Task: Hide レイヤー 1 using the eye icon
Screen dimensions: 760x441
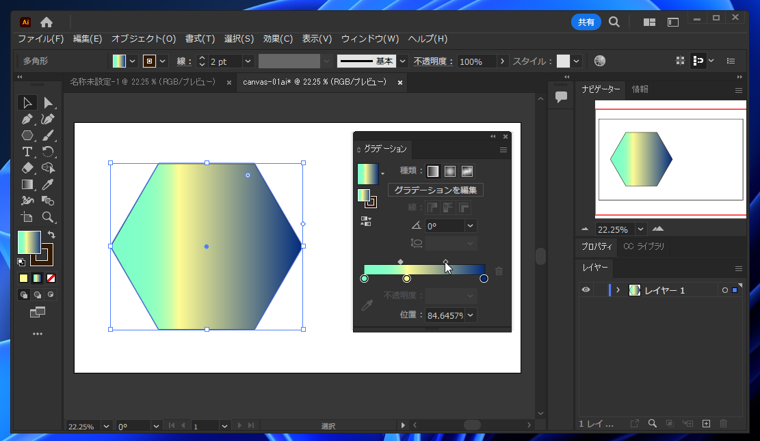Action: point(586,290)
